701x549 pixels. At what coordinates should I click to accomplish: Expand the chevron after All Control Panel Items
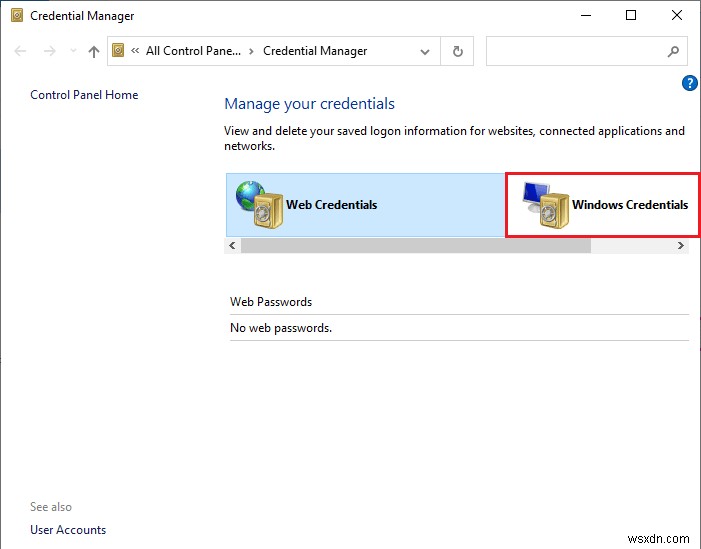coord(252,51)
